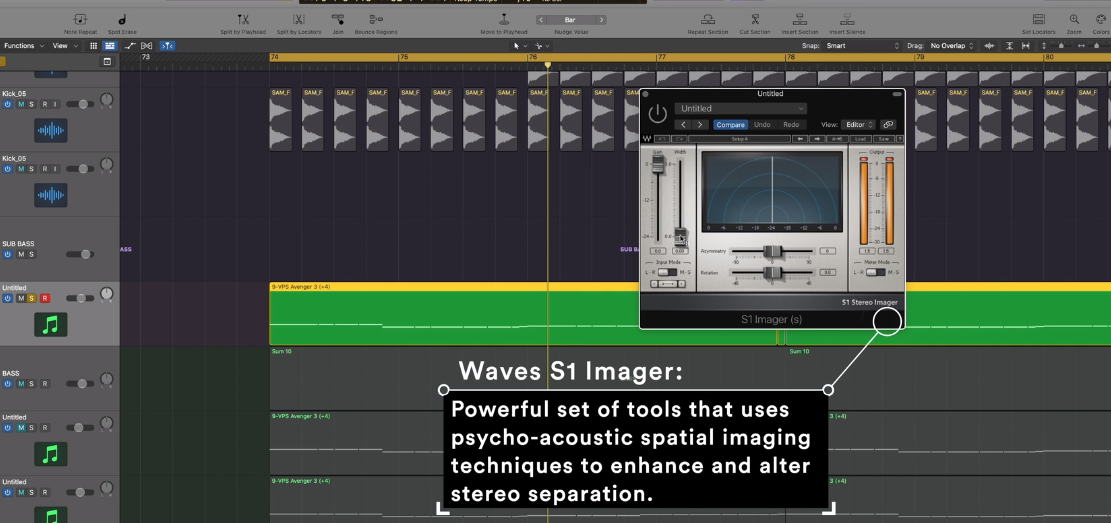Open track header options dropdown icon

point(107,62)
